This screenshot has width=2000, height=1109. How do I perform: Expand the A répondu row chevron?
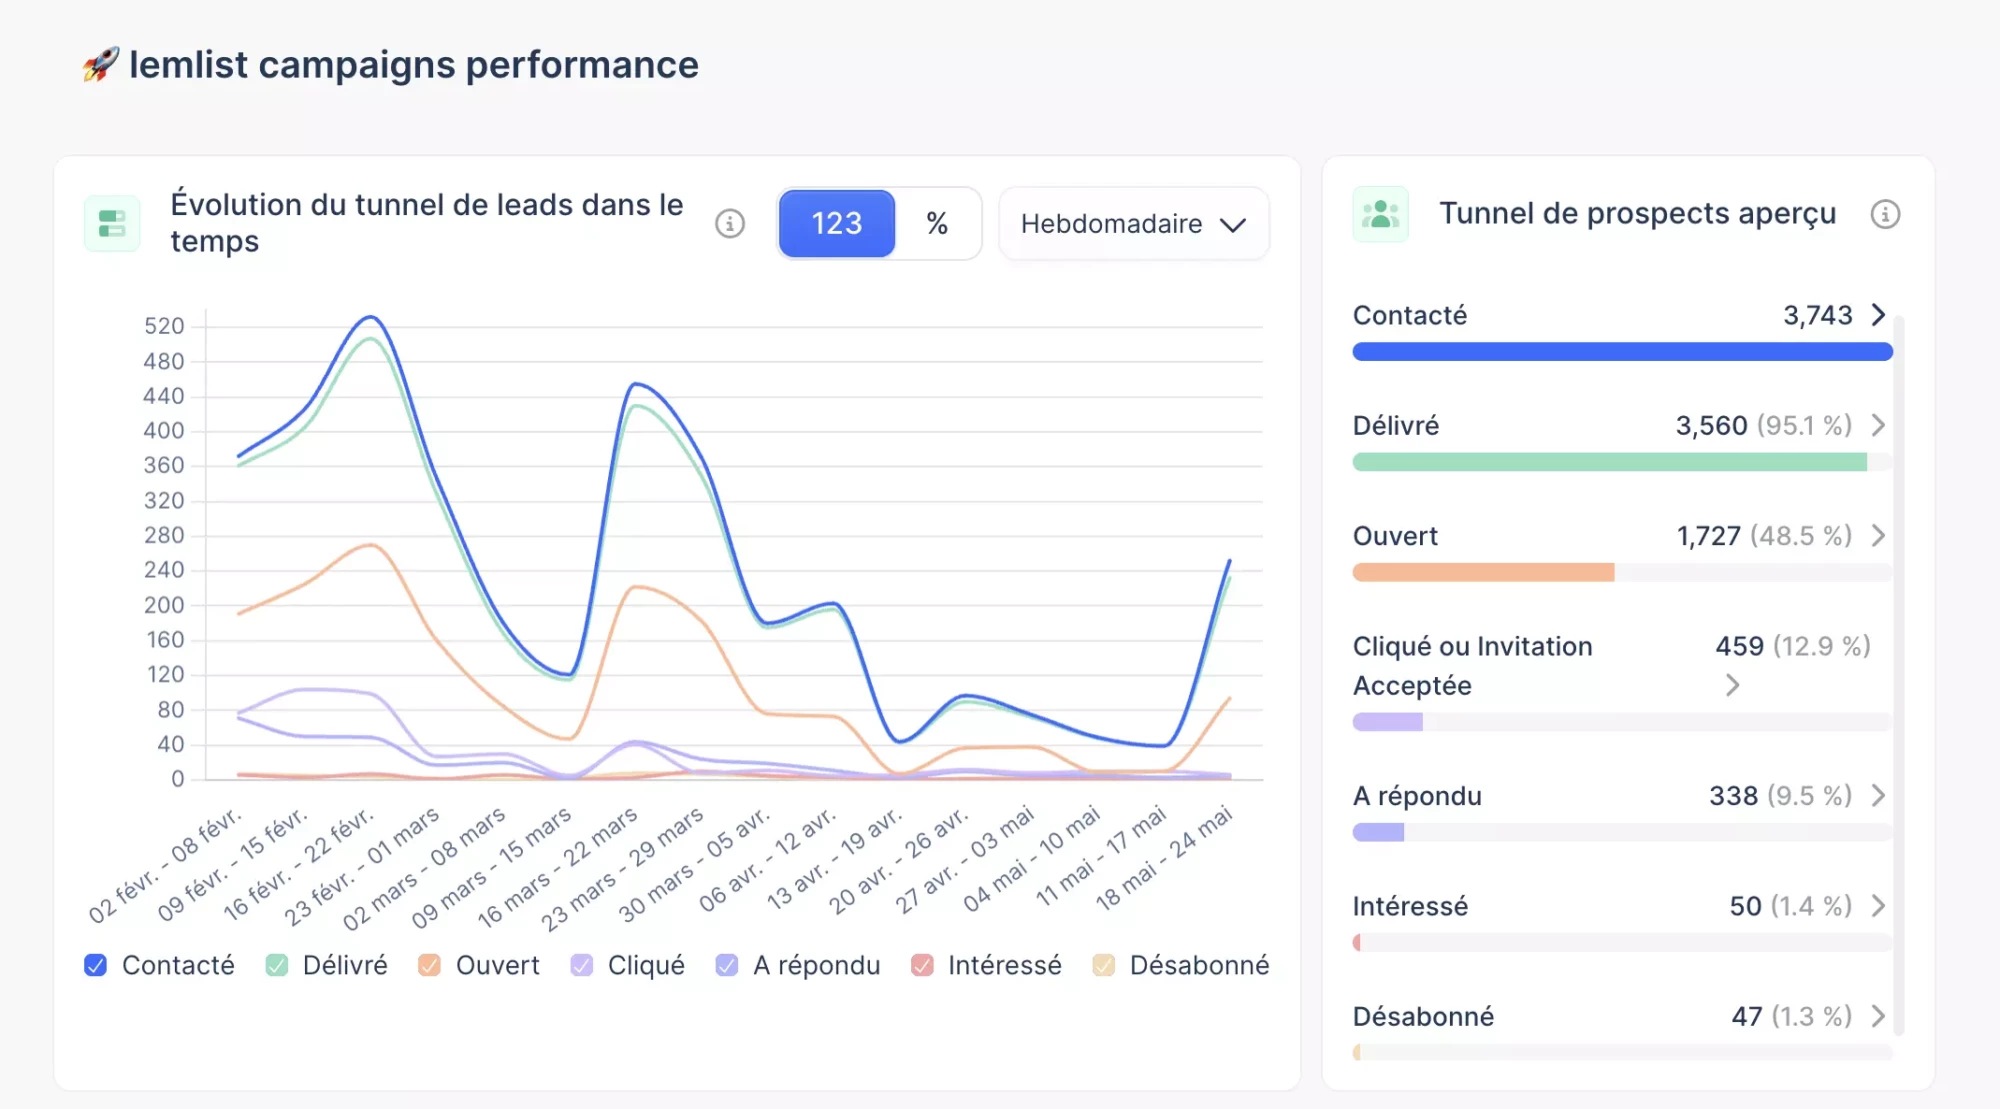tap(1879, 796)
